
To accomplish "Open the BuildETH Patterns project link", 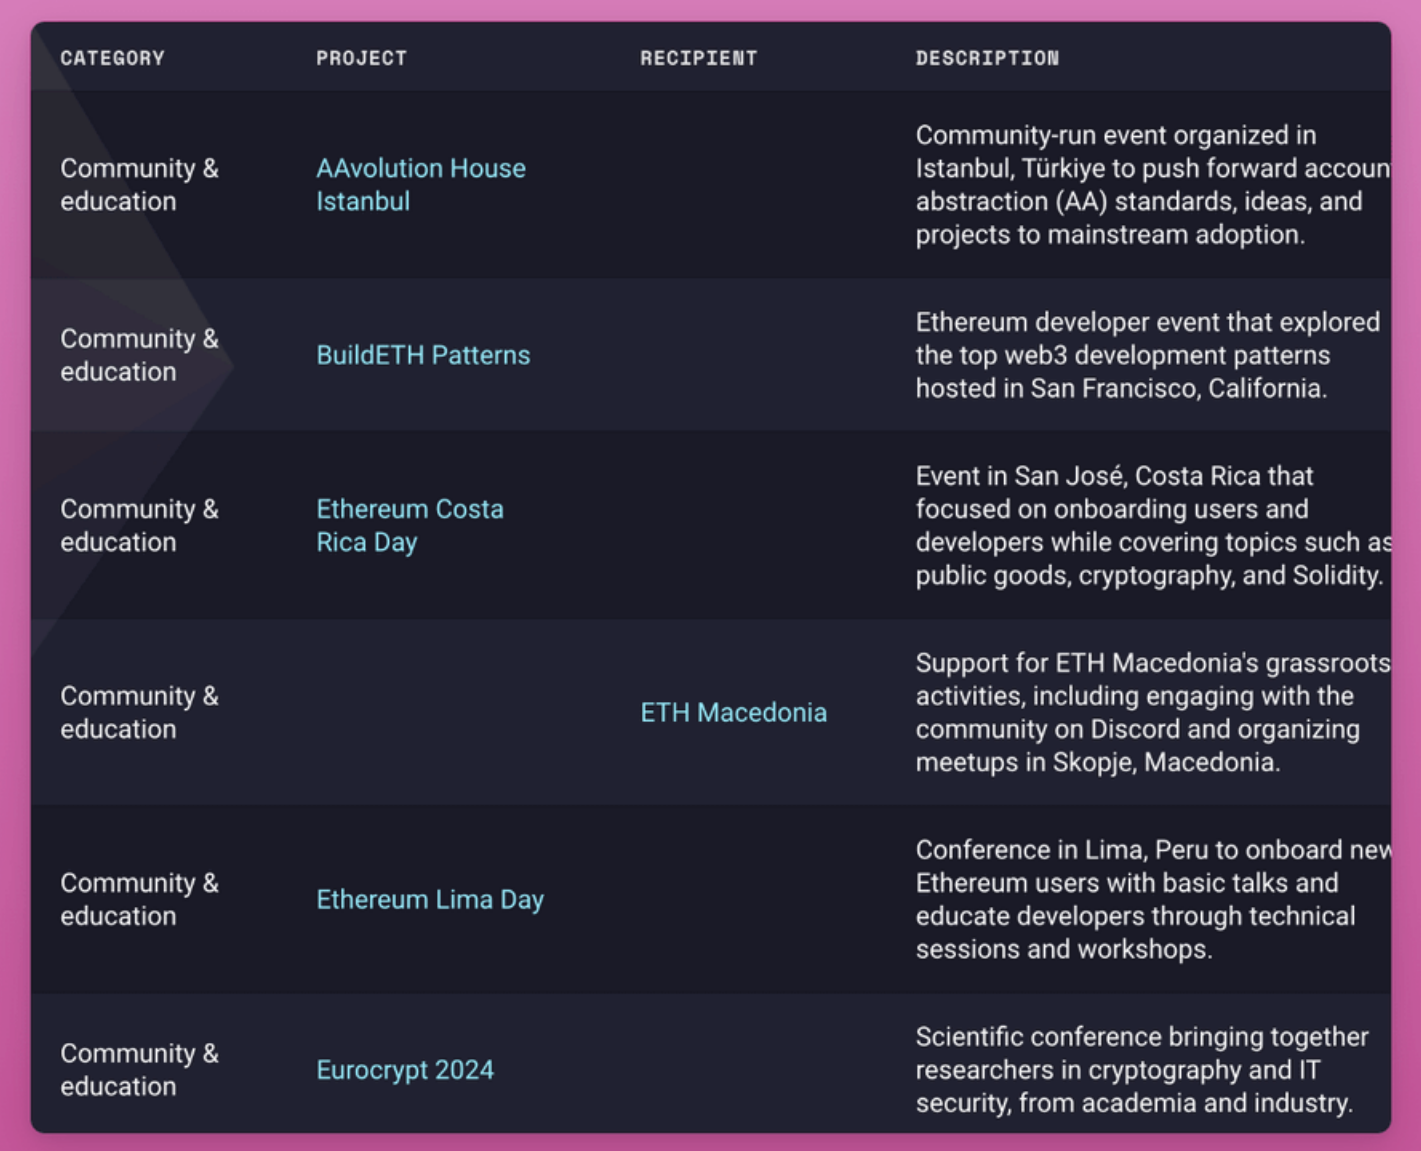I will [423, 355].
